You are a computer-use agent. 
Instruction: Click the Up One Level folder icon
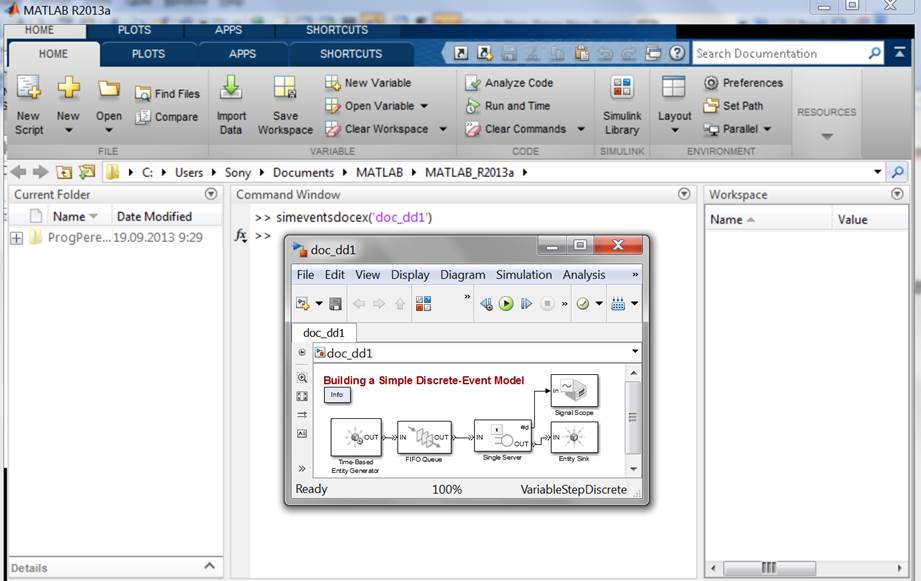coord(64,172)
